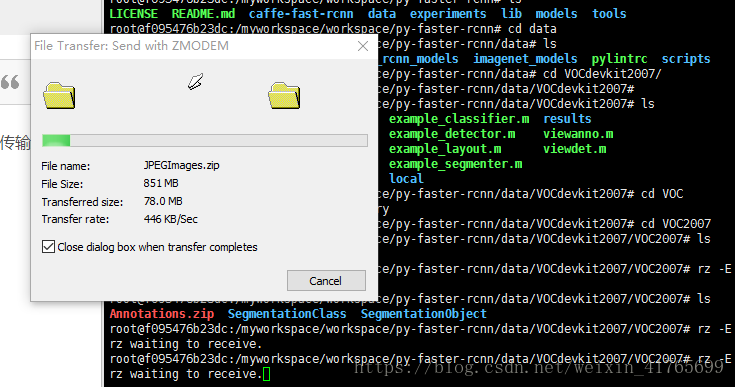Click example_detector.m in terminal listing
735x387 pixels.
coord(452,134)
